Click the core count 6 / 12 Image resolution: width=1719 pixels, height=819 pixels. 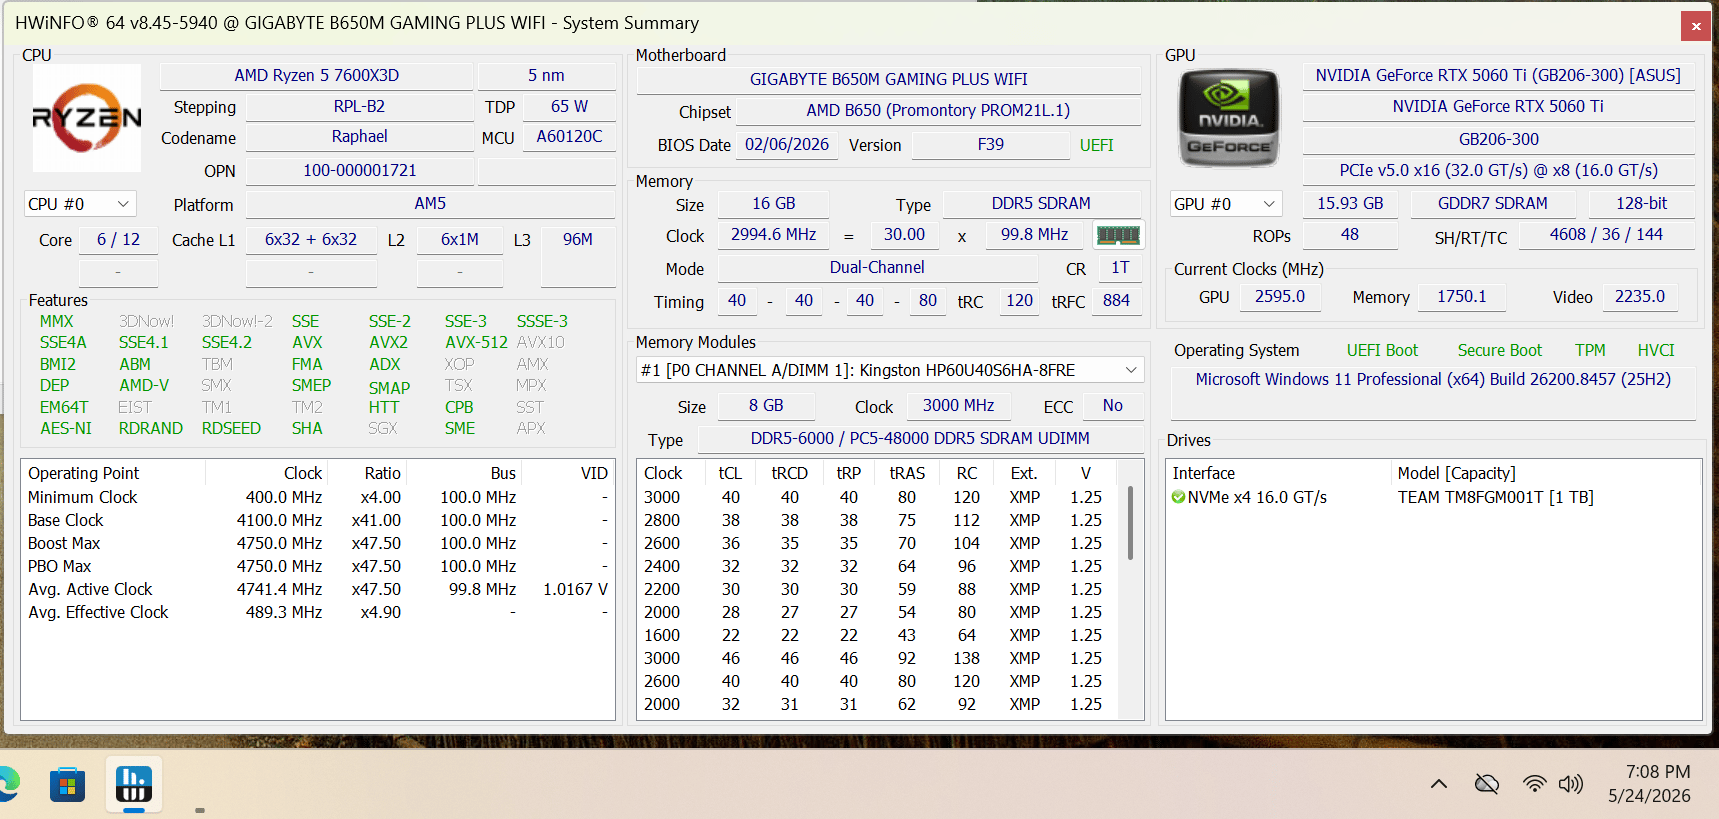118,240
